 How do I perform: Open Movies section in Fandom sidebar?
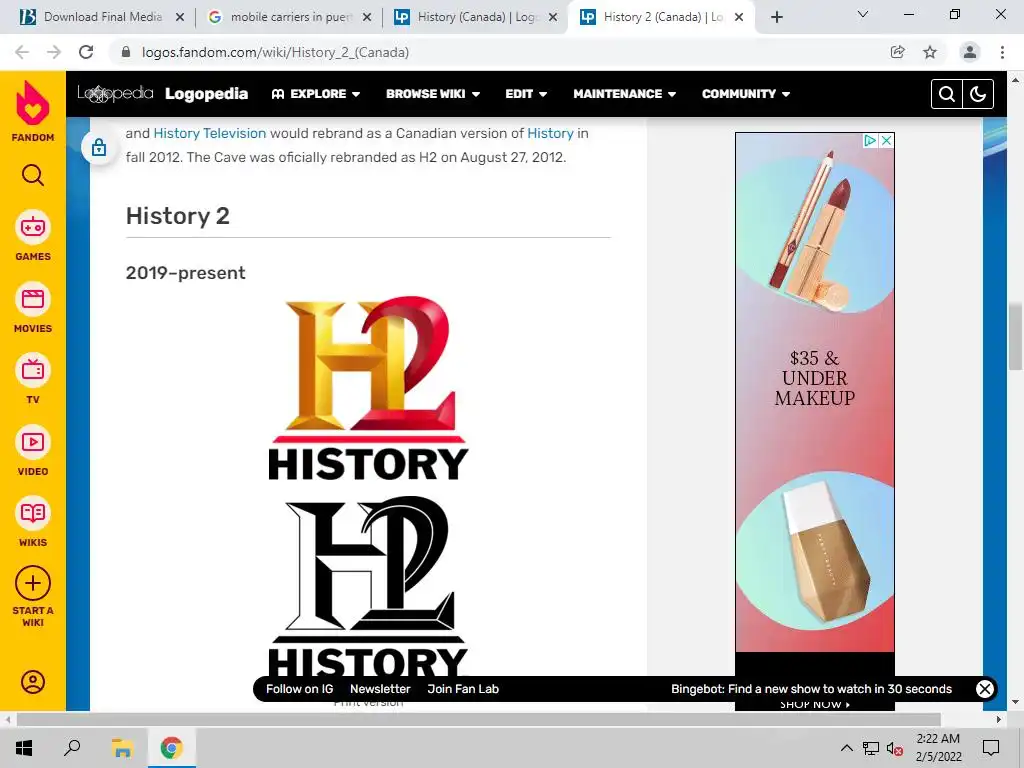[x=33, y=308]
